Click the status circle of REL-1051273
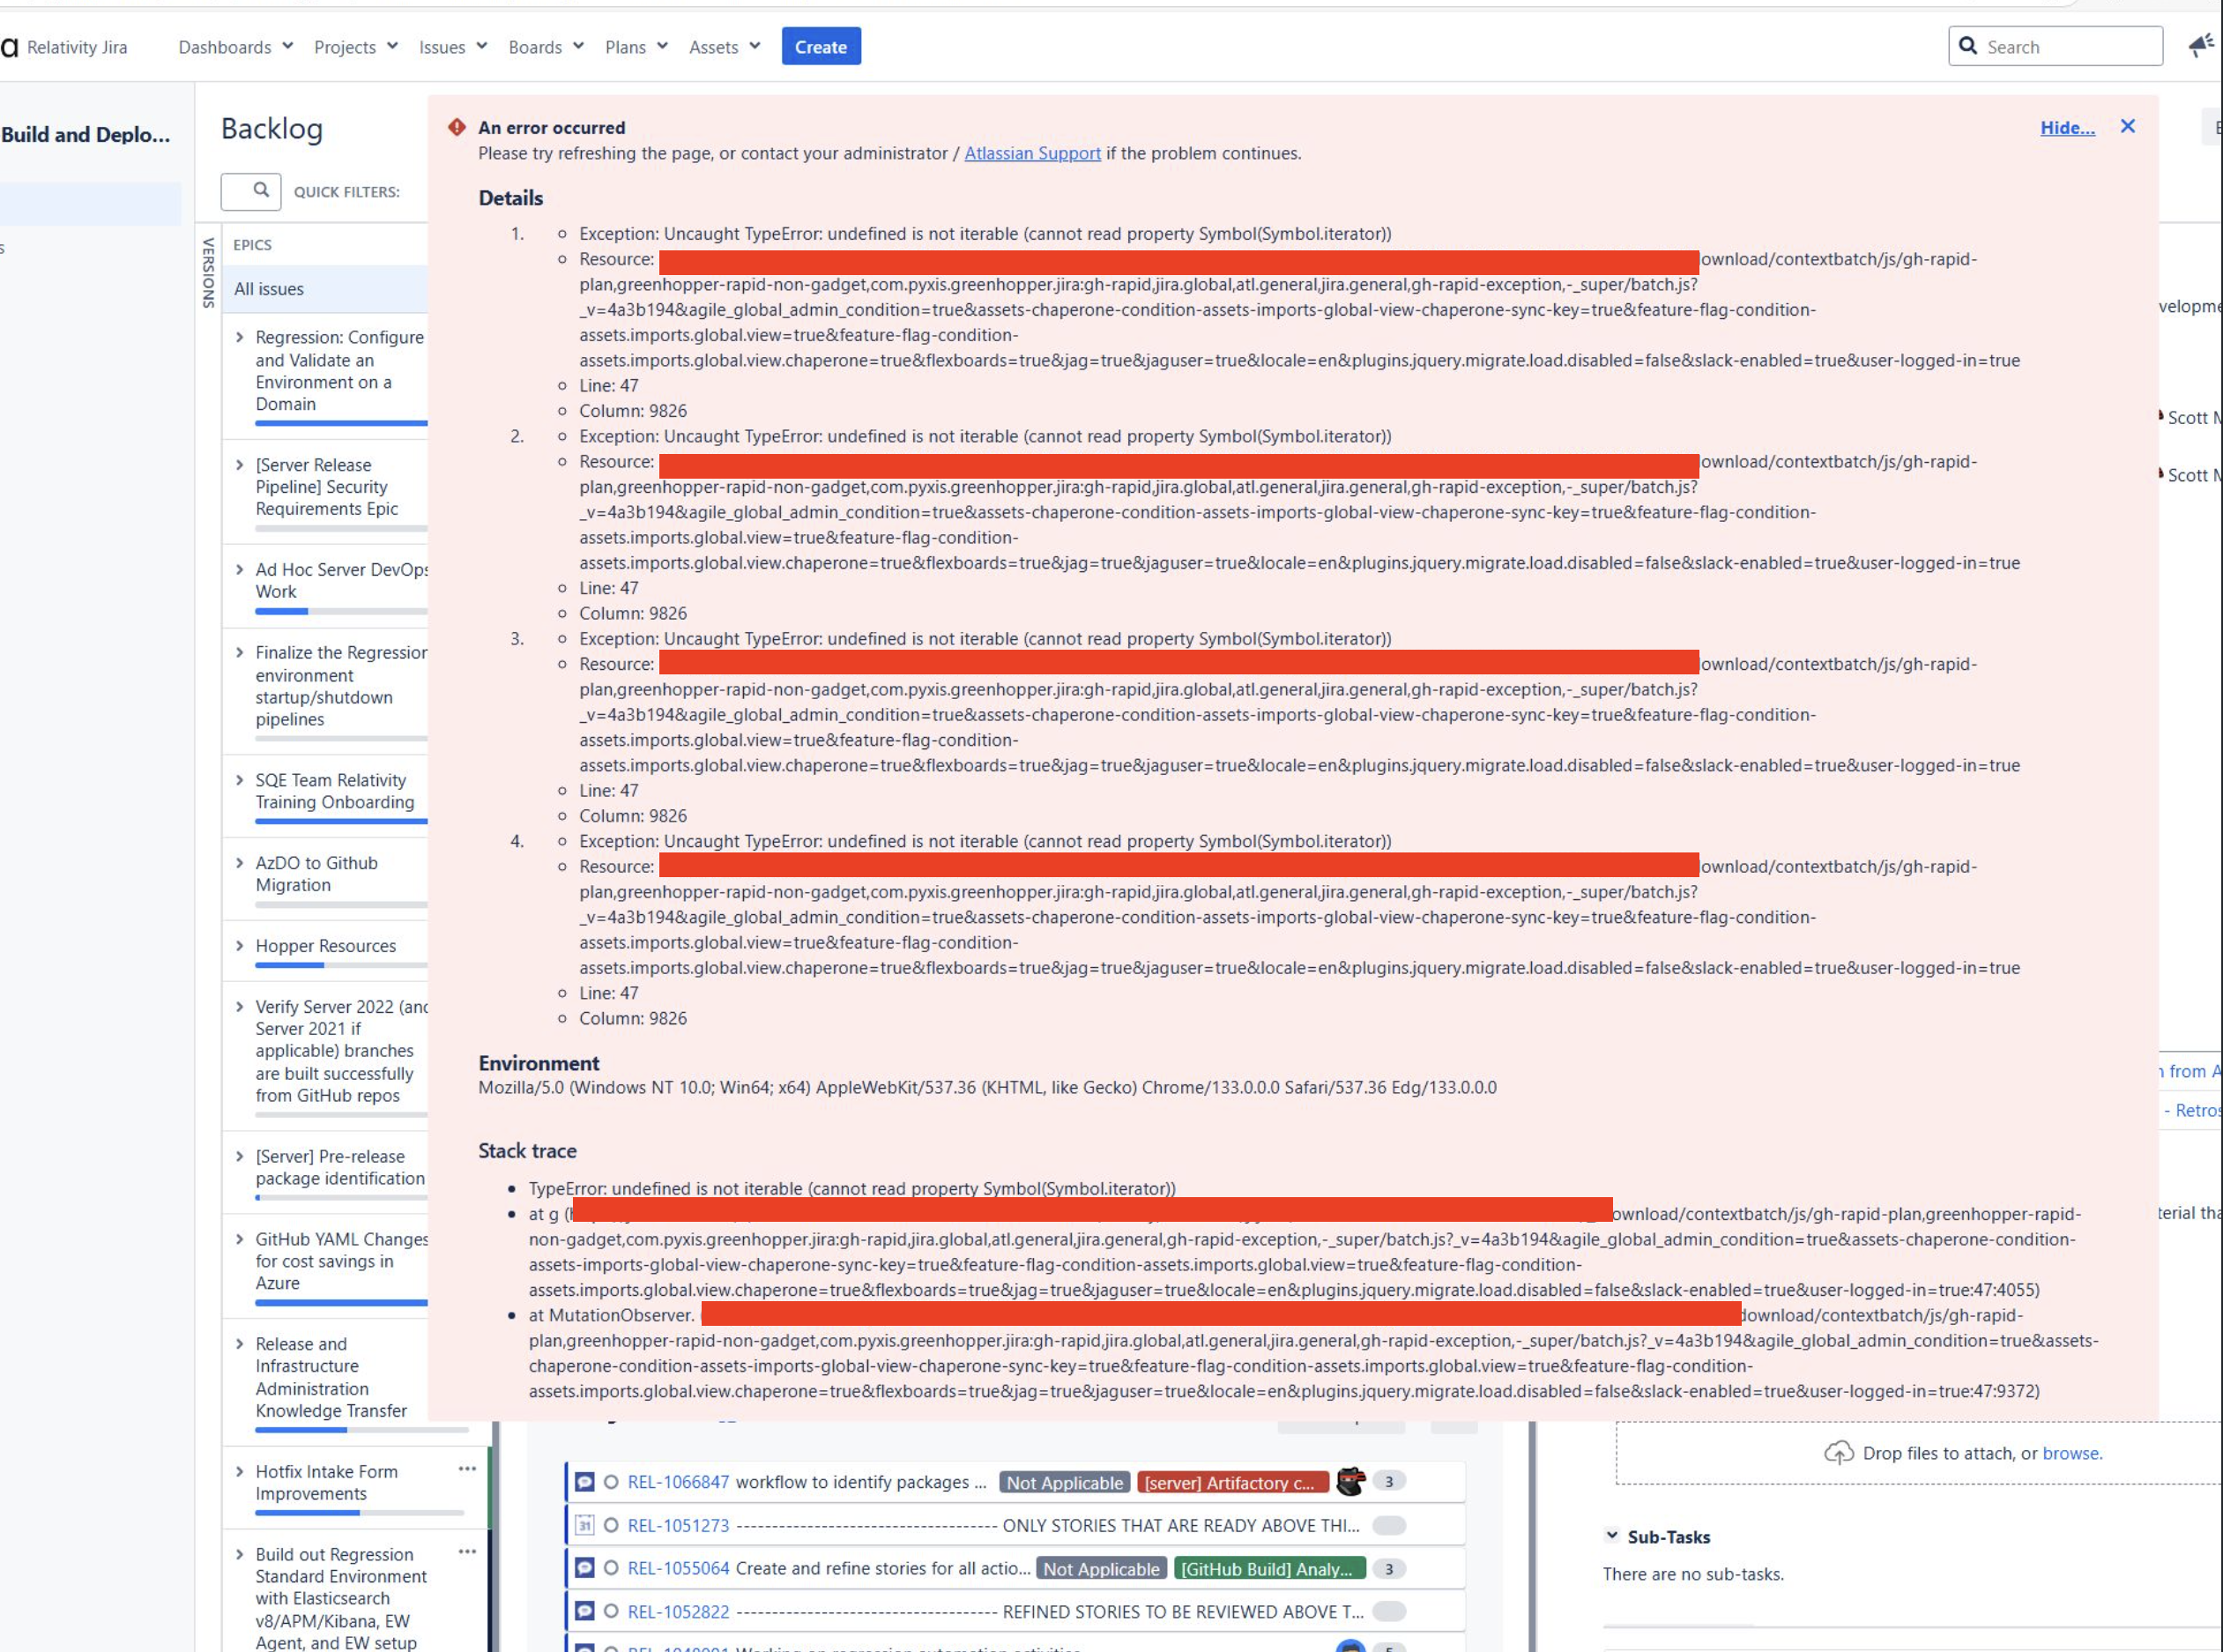Image resolution: width=2223 pixels, height=1652 pixels. pos(611,1525)
